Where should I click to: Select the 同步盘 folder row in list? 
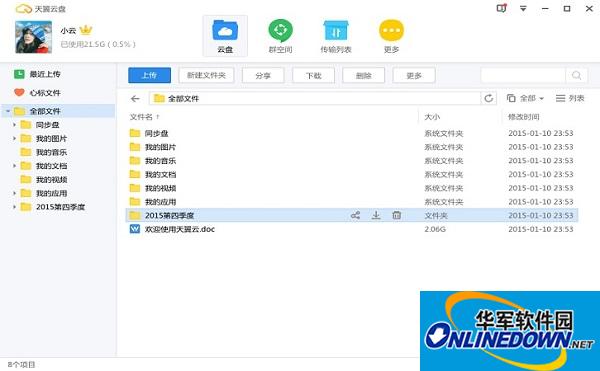pos(352,133)
